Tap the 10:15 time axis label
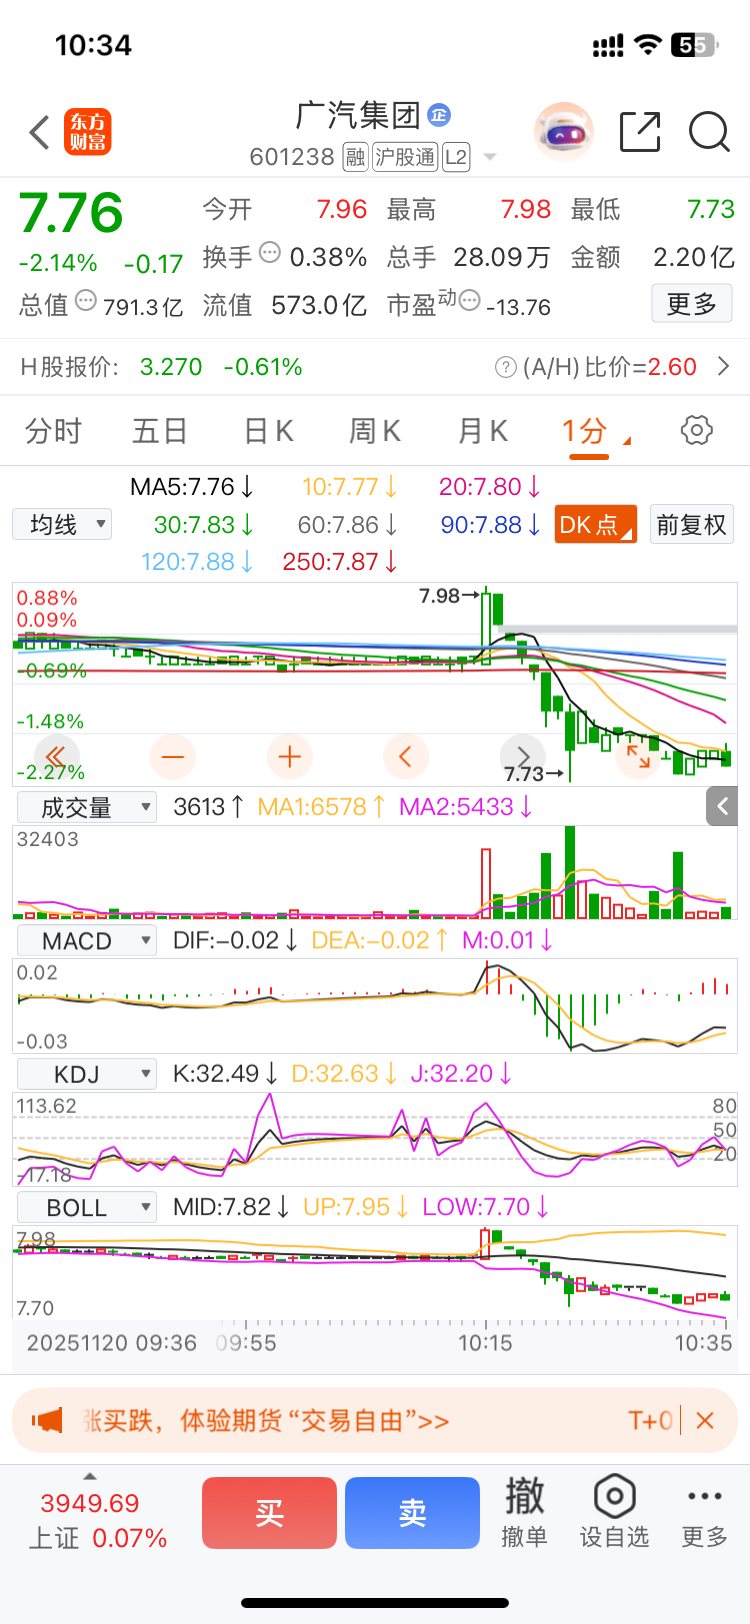Viewport: 750px width, 1624px height. point(485,1343)
